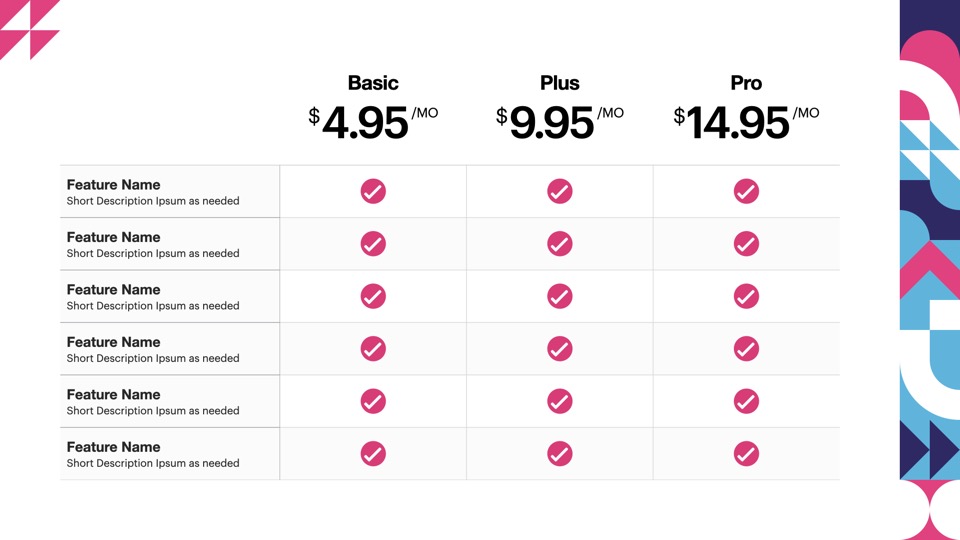This screenshot has width=960, height=540.
Task: Click the first row's Feature Name title
Action: click(113, 185)
